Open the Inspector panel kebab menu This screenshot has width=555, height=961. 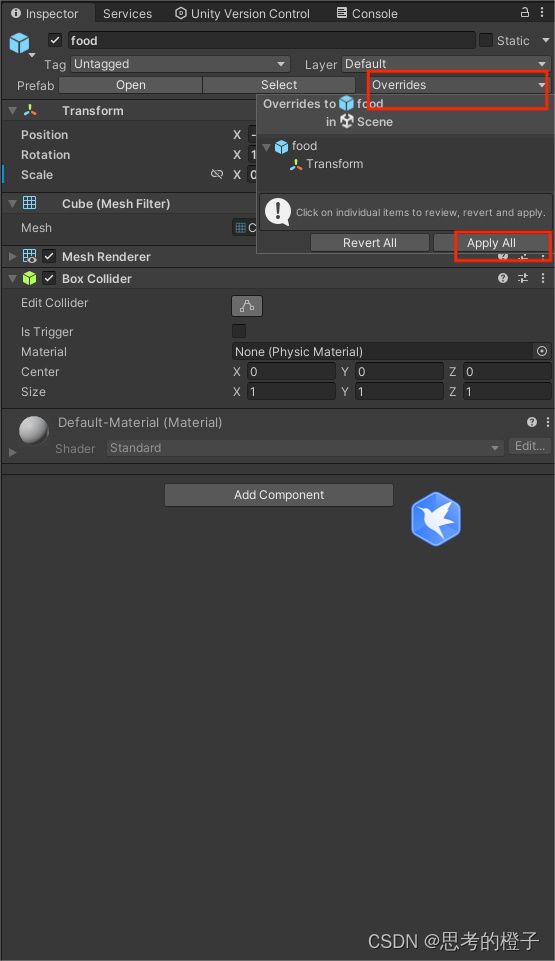[542, 12]
